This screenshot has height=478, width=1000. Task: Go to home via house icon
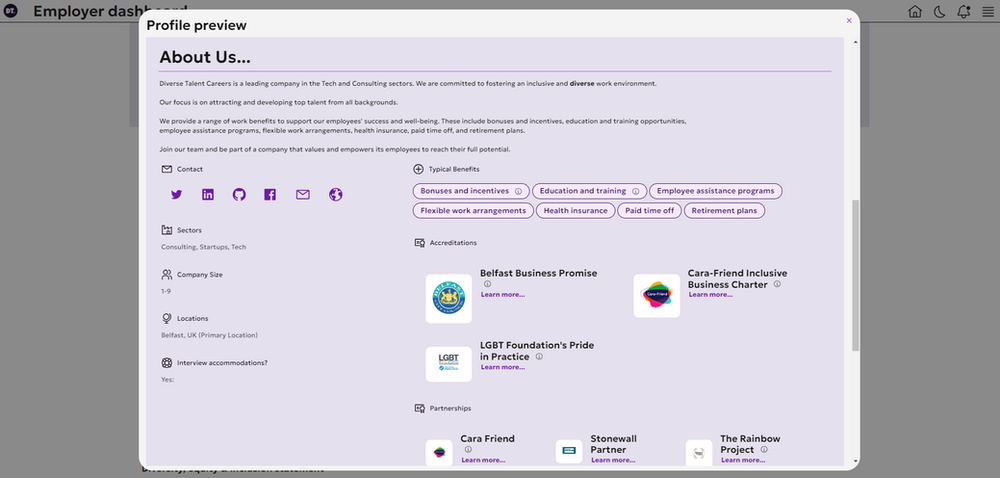[x=915, y=11]
